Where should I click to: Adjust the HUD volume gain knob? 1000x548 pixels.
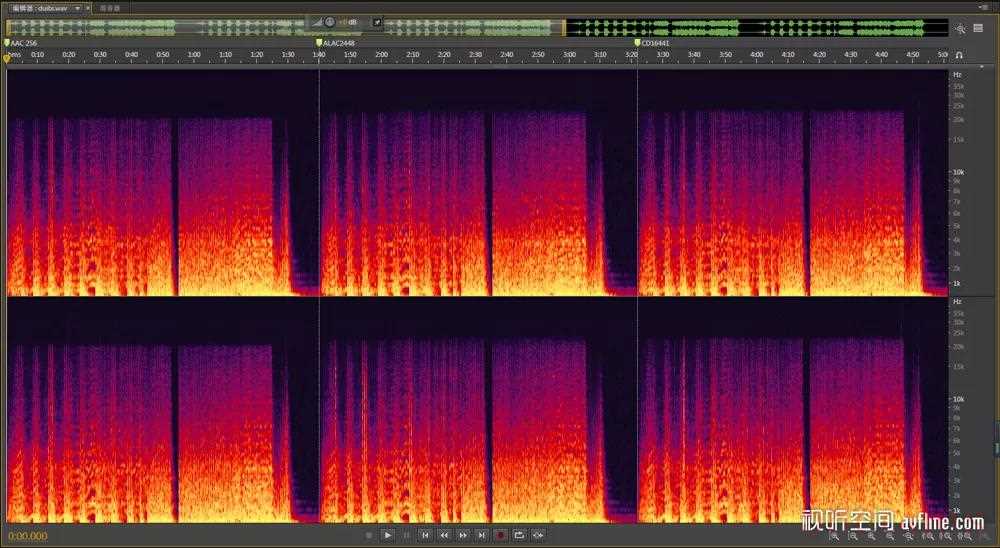(330, 21)
